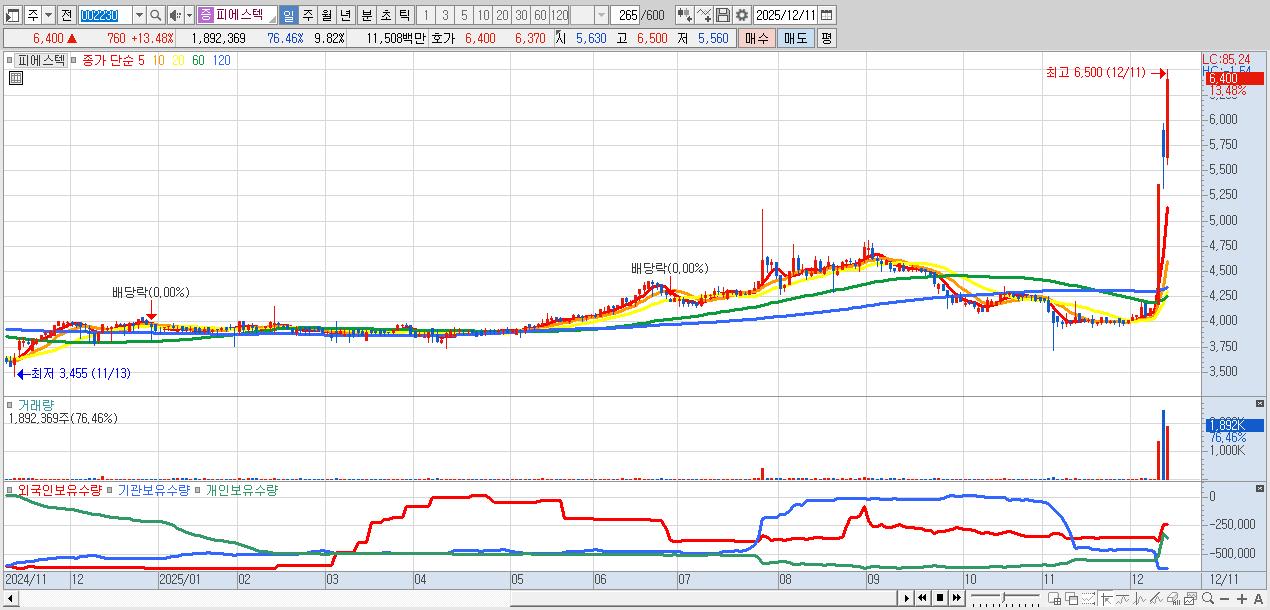Click the continuous-view arrows icon before the gear

coord(683,15)
